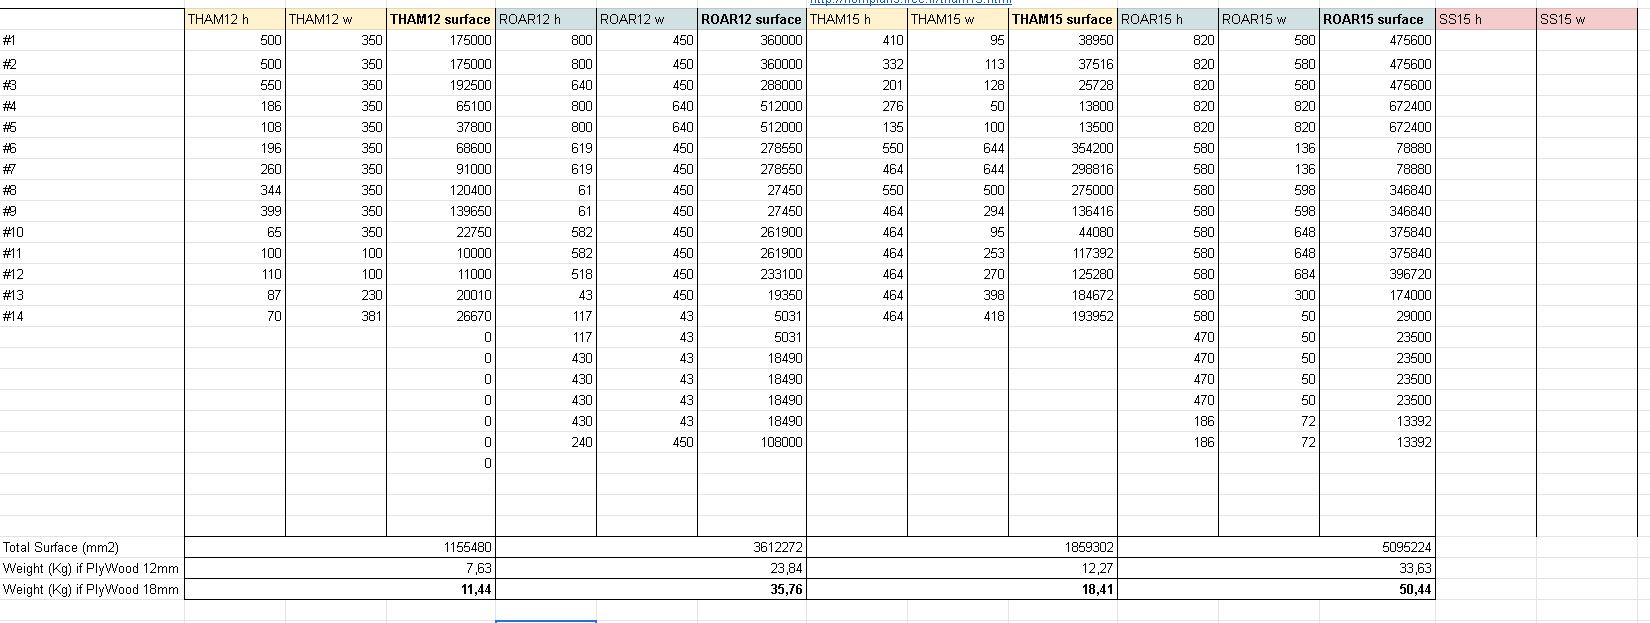Select the ROAR15 total surface value 5095224
This screenshot has height=623, width=1650.
tap(1405, 547)
